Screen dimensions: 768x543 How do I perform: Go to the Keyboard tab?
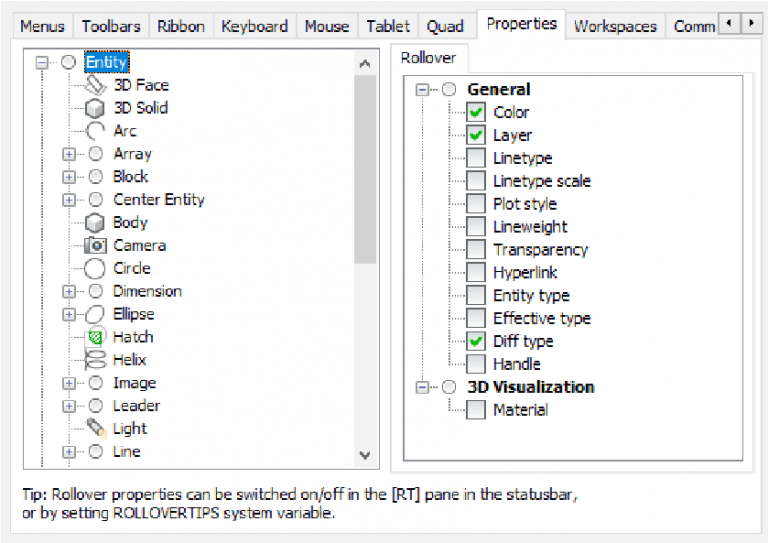click(x=255, y=26)
